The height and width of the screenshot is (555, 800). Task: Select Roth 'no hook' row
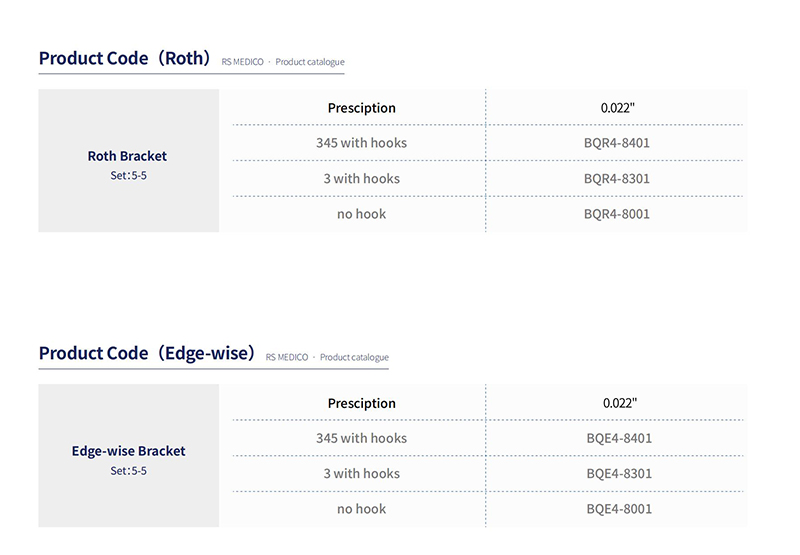488,214
